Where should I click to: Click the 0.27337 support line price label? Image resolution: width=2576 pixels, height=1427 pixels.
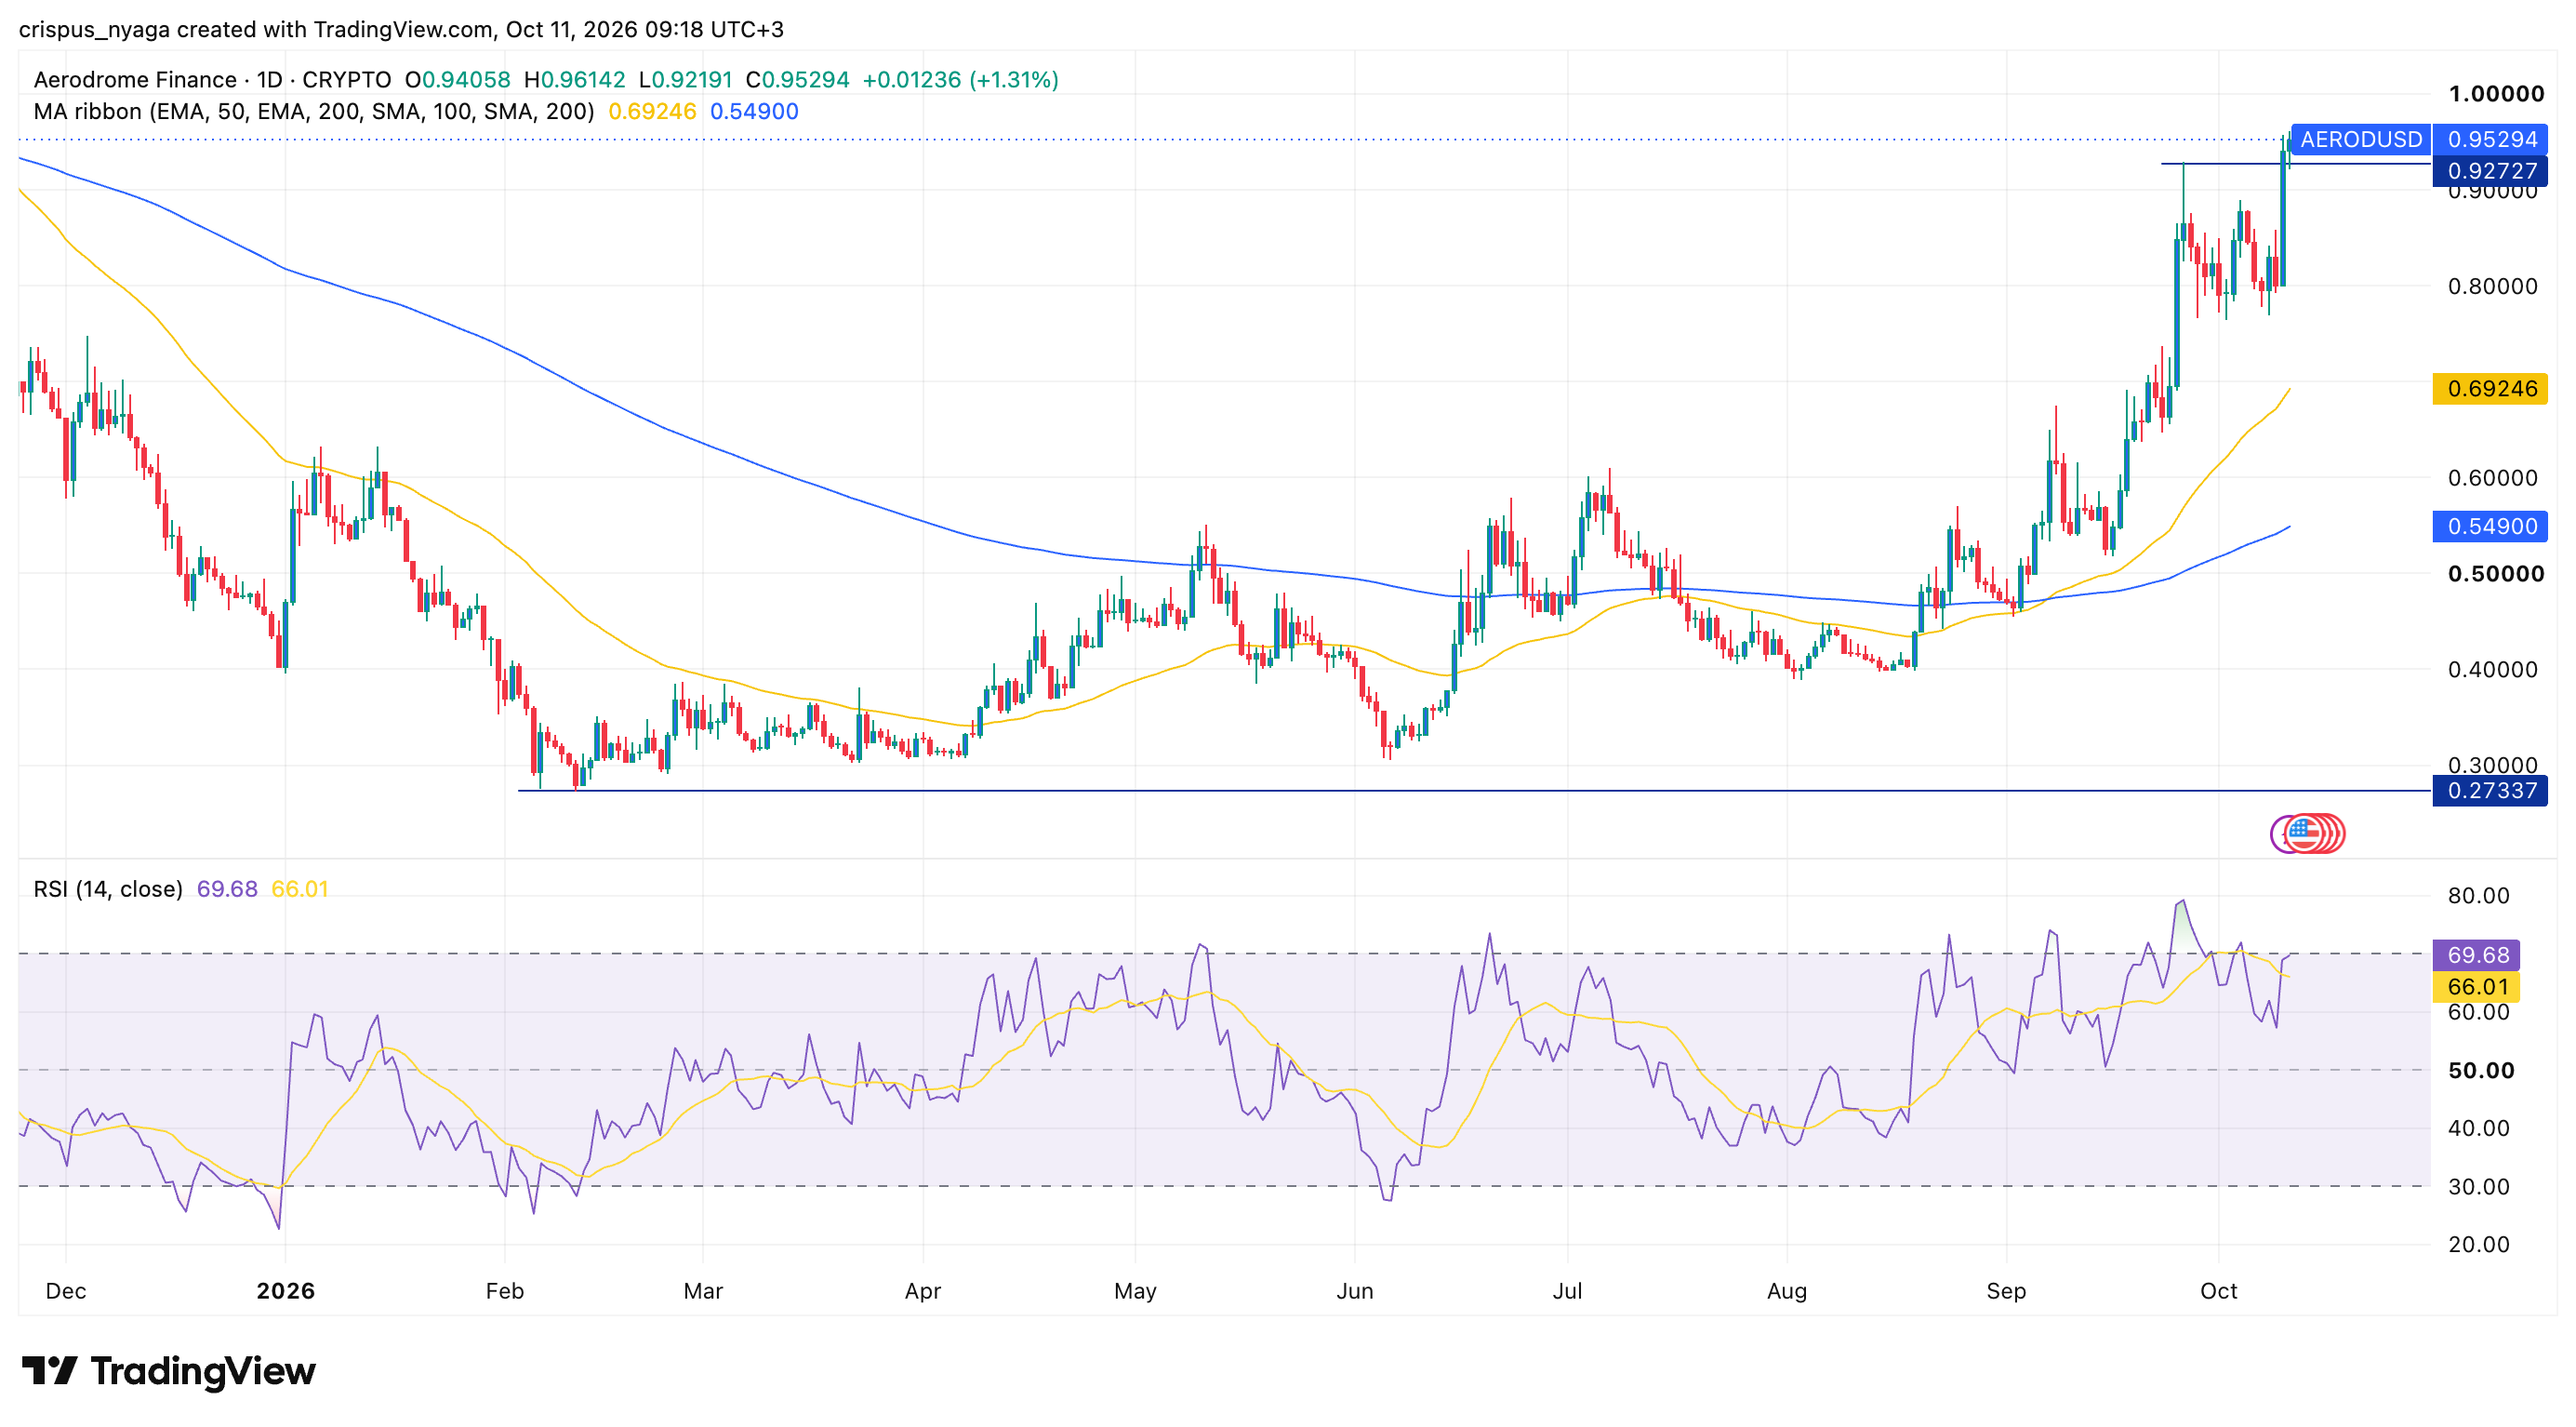click(2491, 791)
